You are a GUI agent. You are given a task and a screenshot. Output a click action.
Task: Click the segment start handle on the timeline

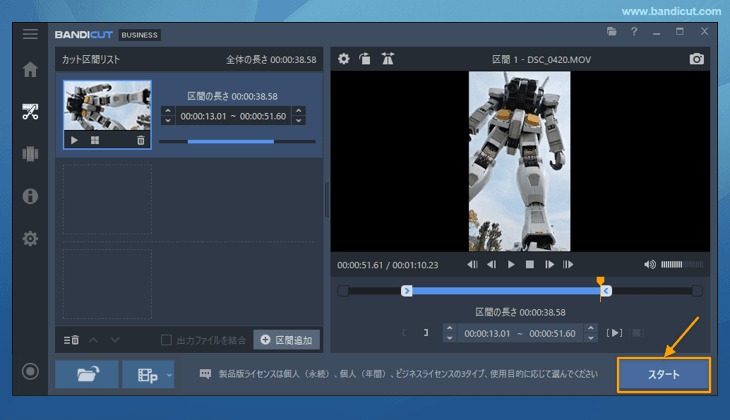406,291
